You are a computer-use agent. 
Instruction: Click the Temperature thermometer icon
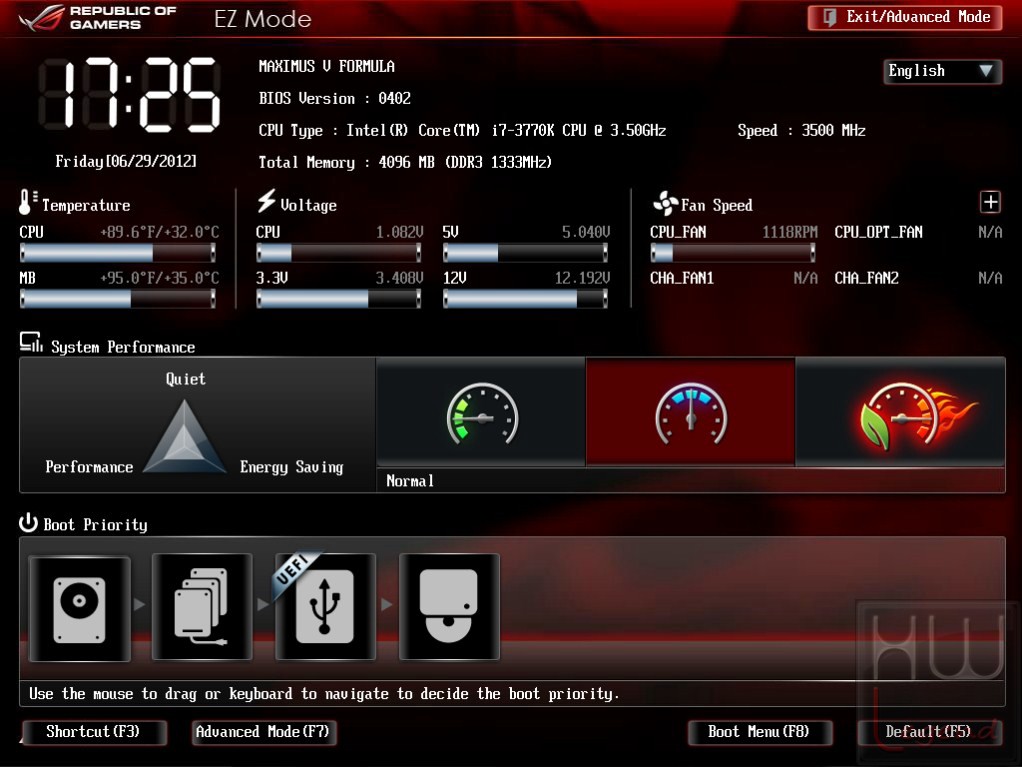coord(27,203)
